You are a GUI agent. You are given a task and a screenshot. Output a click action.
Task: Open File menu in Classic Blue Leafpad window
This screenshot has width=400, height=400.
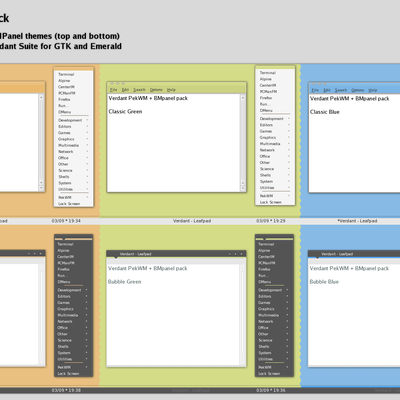click(x=315, y=90)
